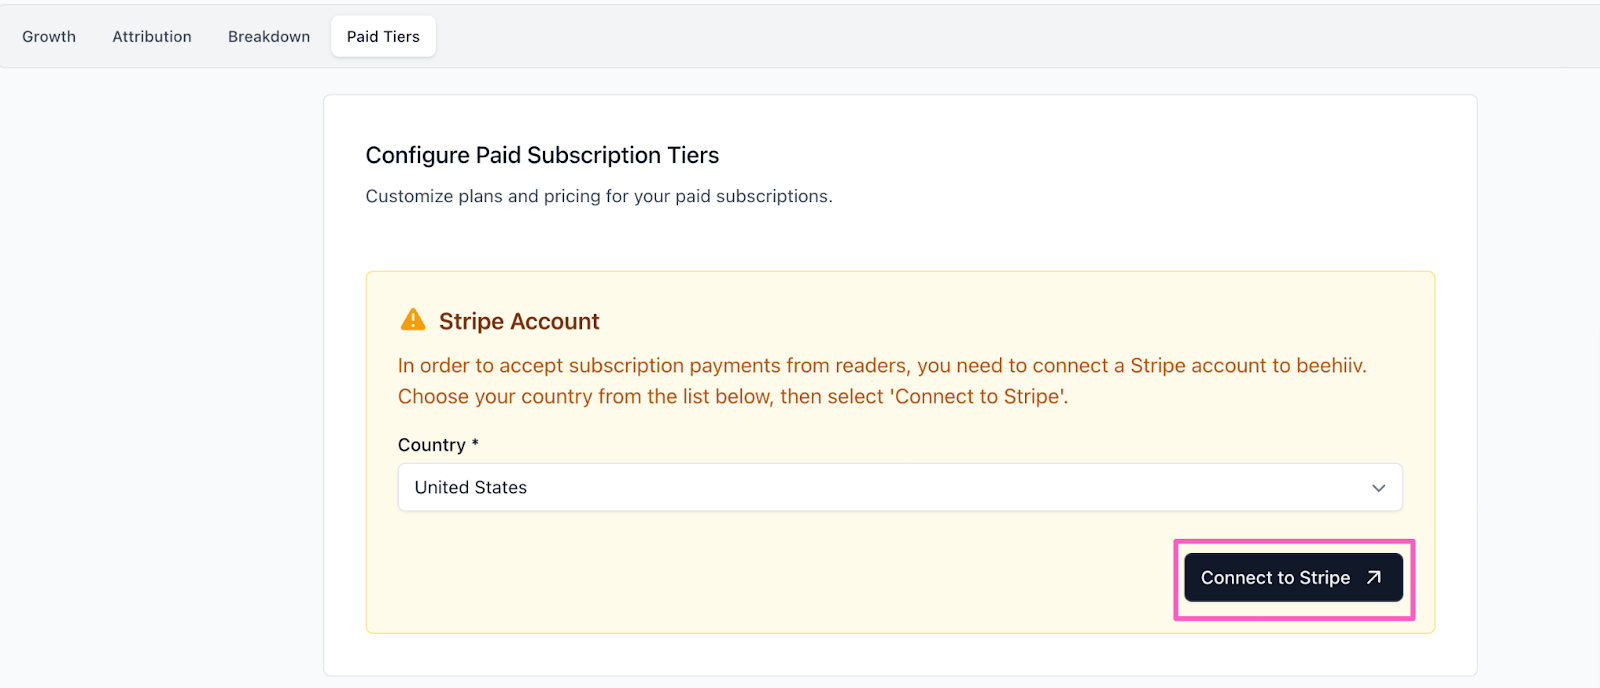Click the quoted 'Connect to Stripe' instruction text
This screenshot has width=1600, height=688.
click(x=979, y=397)
